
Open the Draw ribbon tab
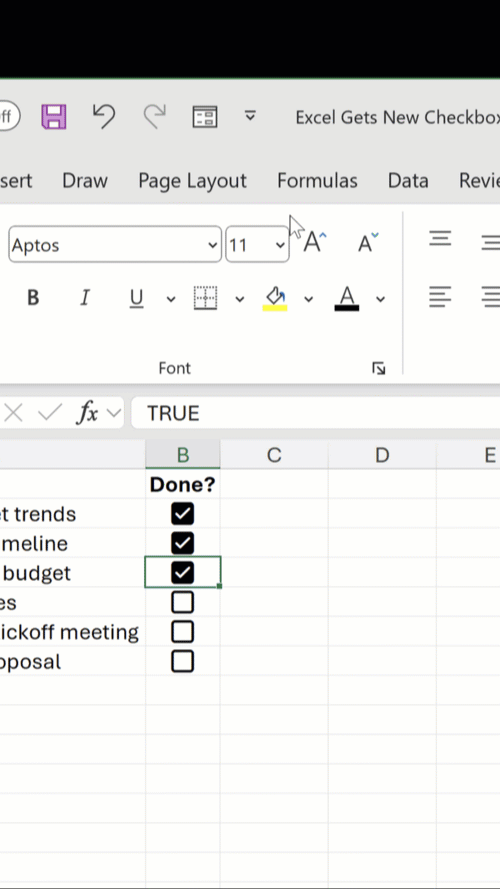tap(85, 181)
